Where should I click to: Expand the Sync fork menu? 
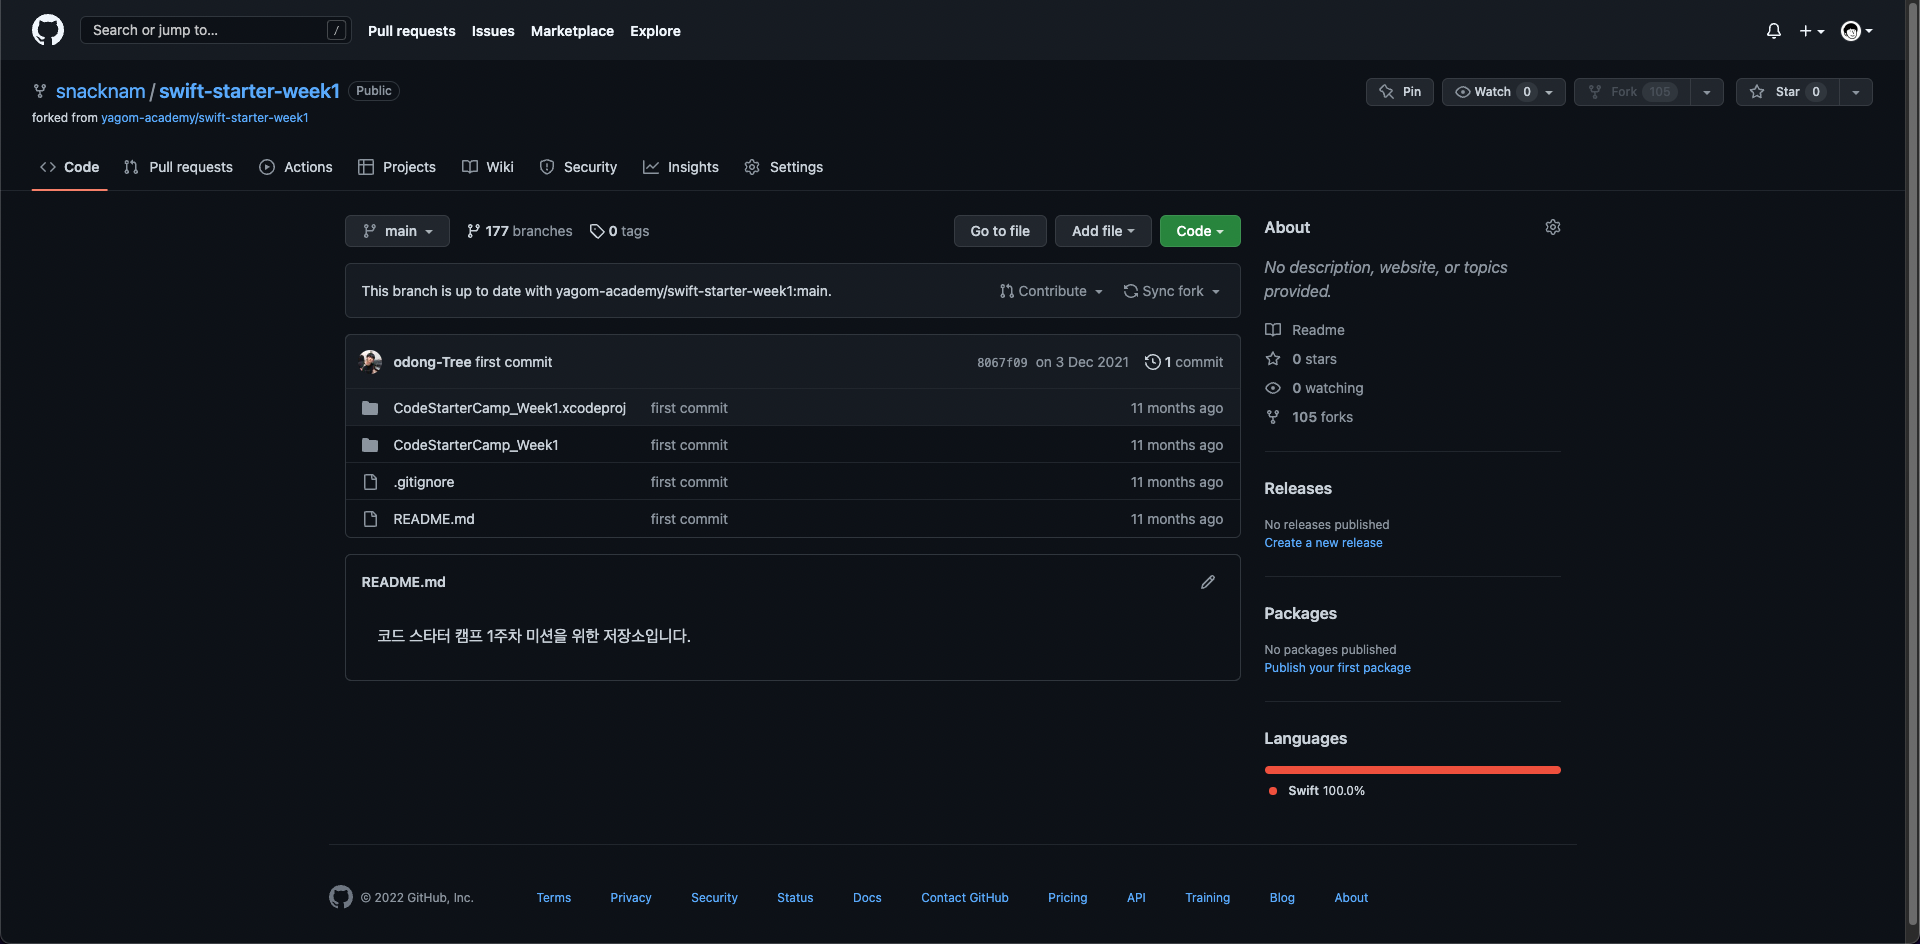pos(1172,291)
